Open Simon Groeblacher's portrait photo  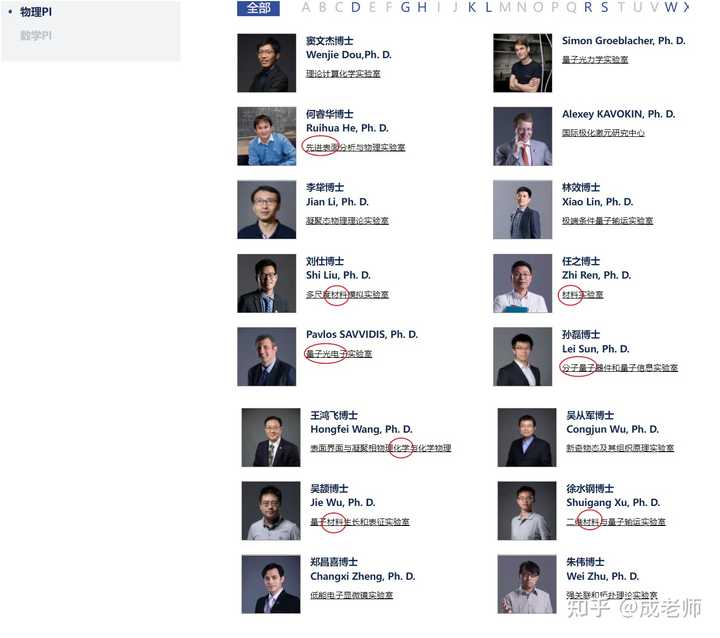point(523,63)
